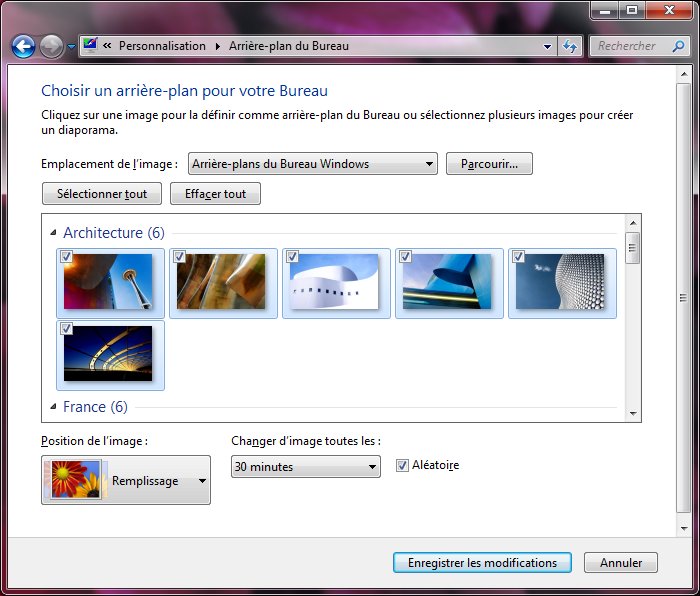
Task: Click Enregistrer les modifications button
Action: coord(482,563)
